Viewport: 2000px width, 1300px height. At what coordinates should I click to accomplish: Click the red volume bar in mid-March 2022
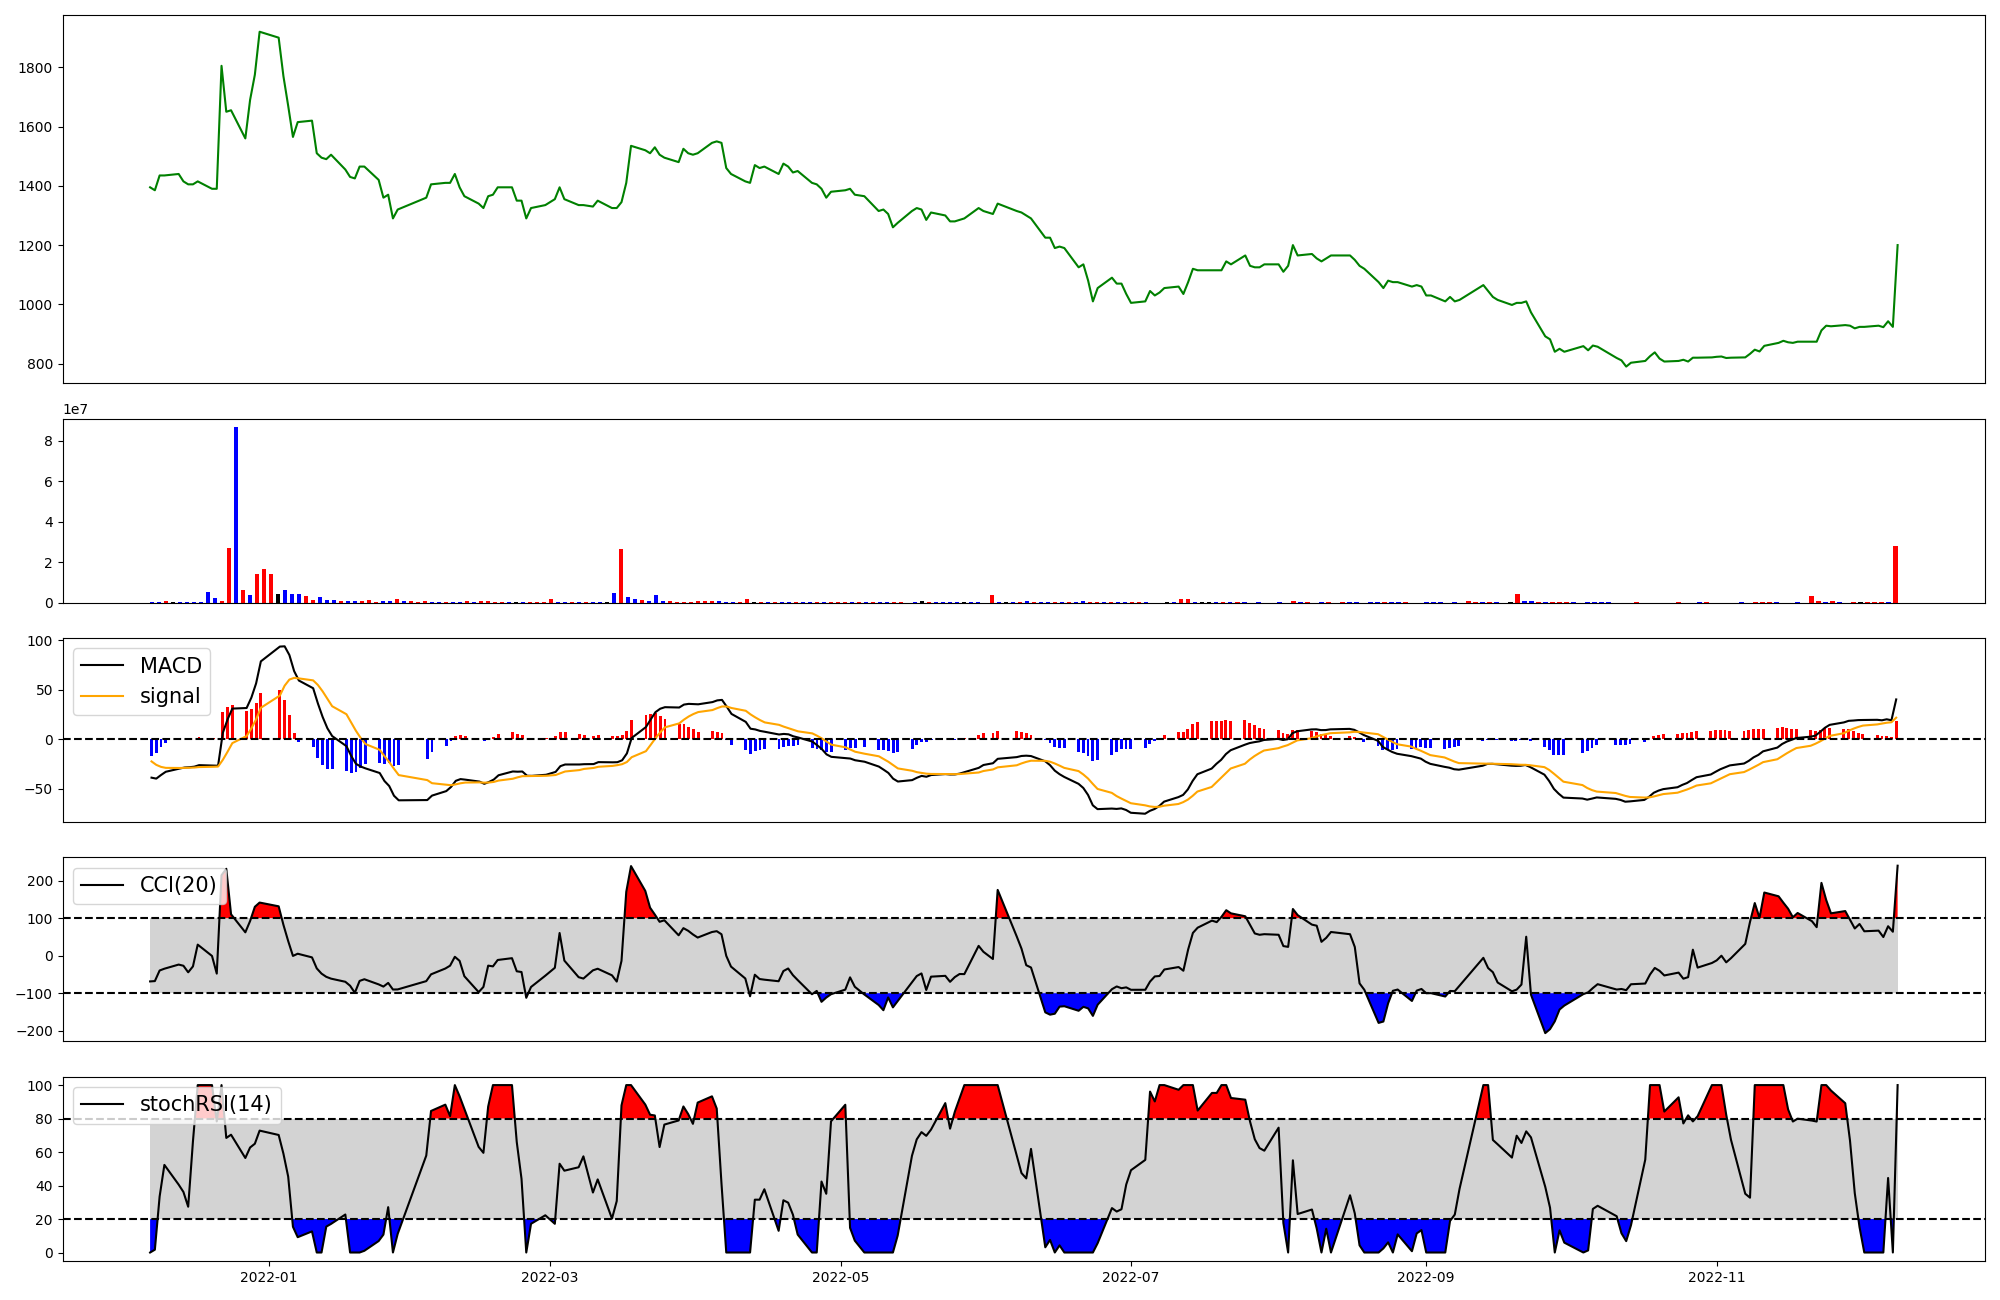point(621,576)
